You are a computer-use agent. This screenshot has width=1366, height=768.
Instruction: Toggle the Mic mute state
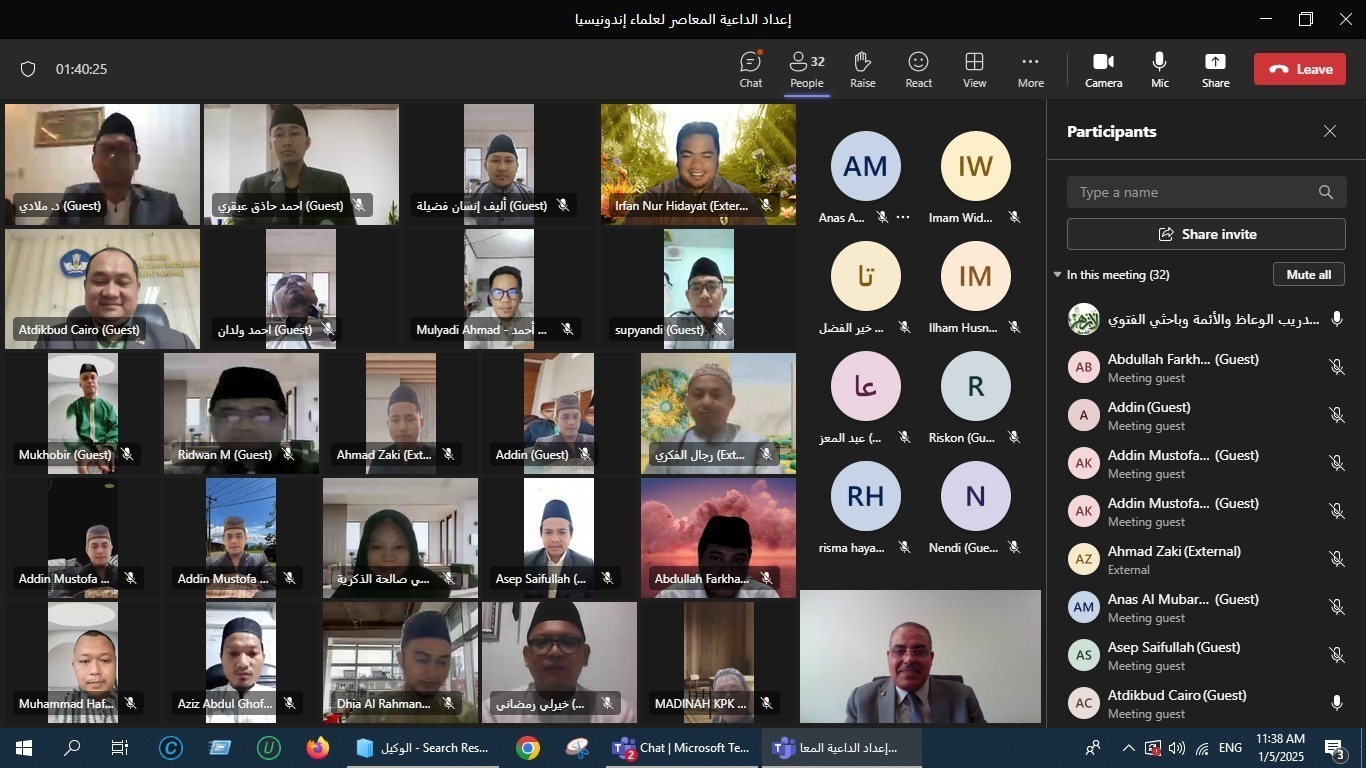point(1159,69)
